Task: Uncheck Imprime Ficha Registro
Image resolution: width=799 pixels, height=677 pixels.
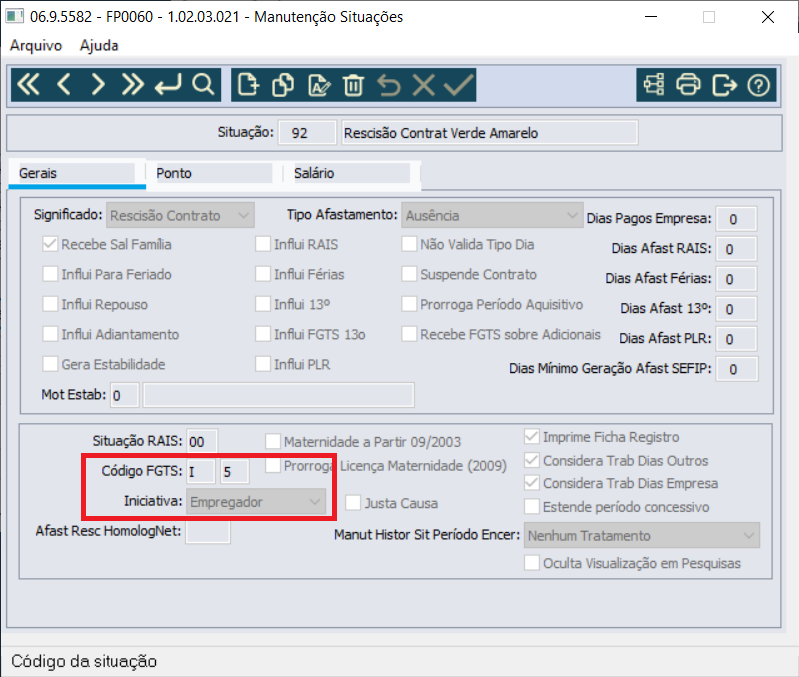Action: (532, 437)
